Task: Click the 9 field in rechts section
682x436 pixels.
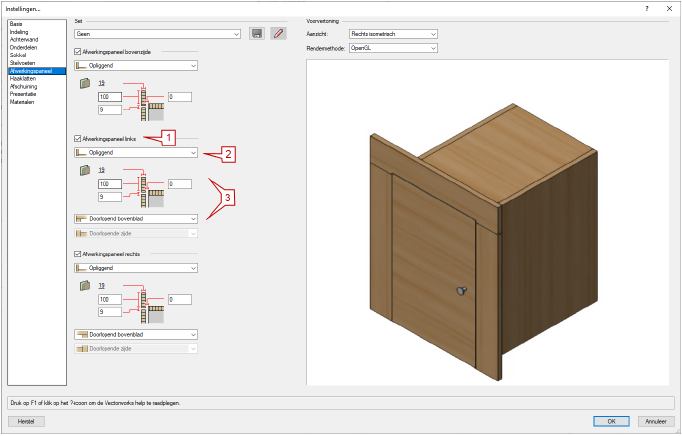Action: tap(110, 312)
